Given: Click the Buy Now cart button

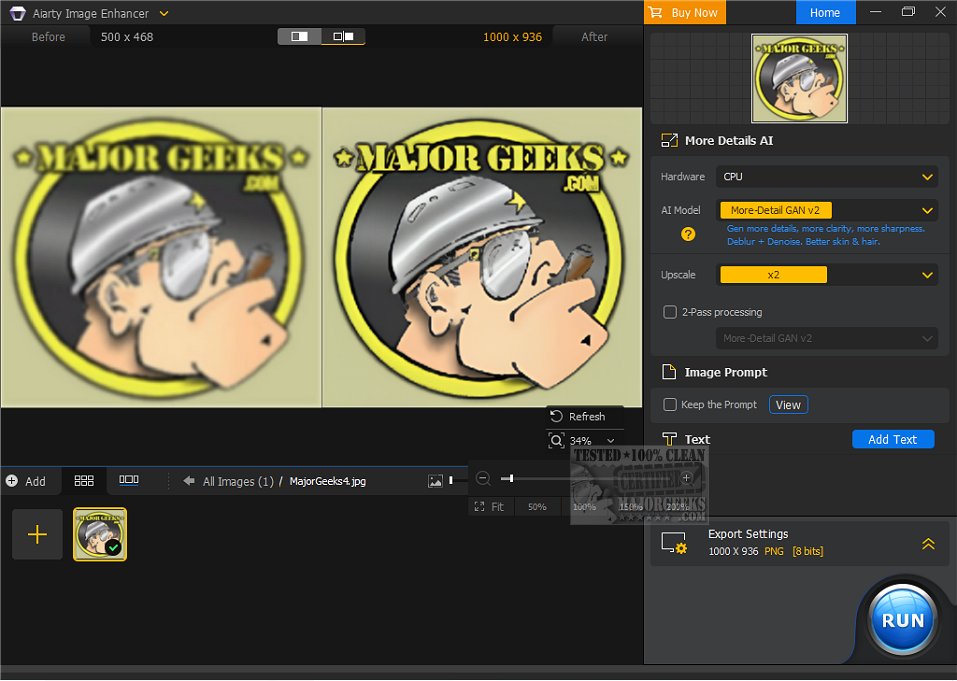Looking at the screenshot, I should click(x=685, y=12).
